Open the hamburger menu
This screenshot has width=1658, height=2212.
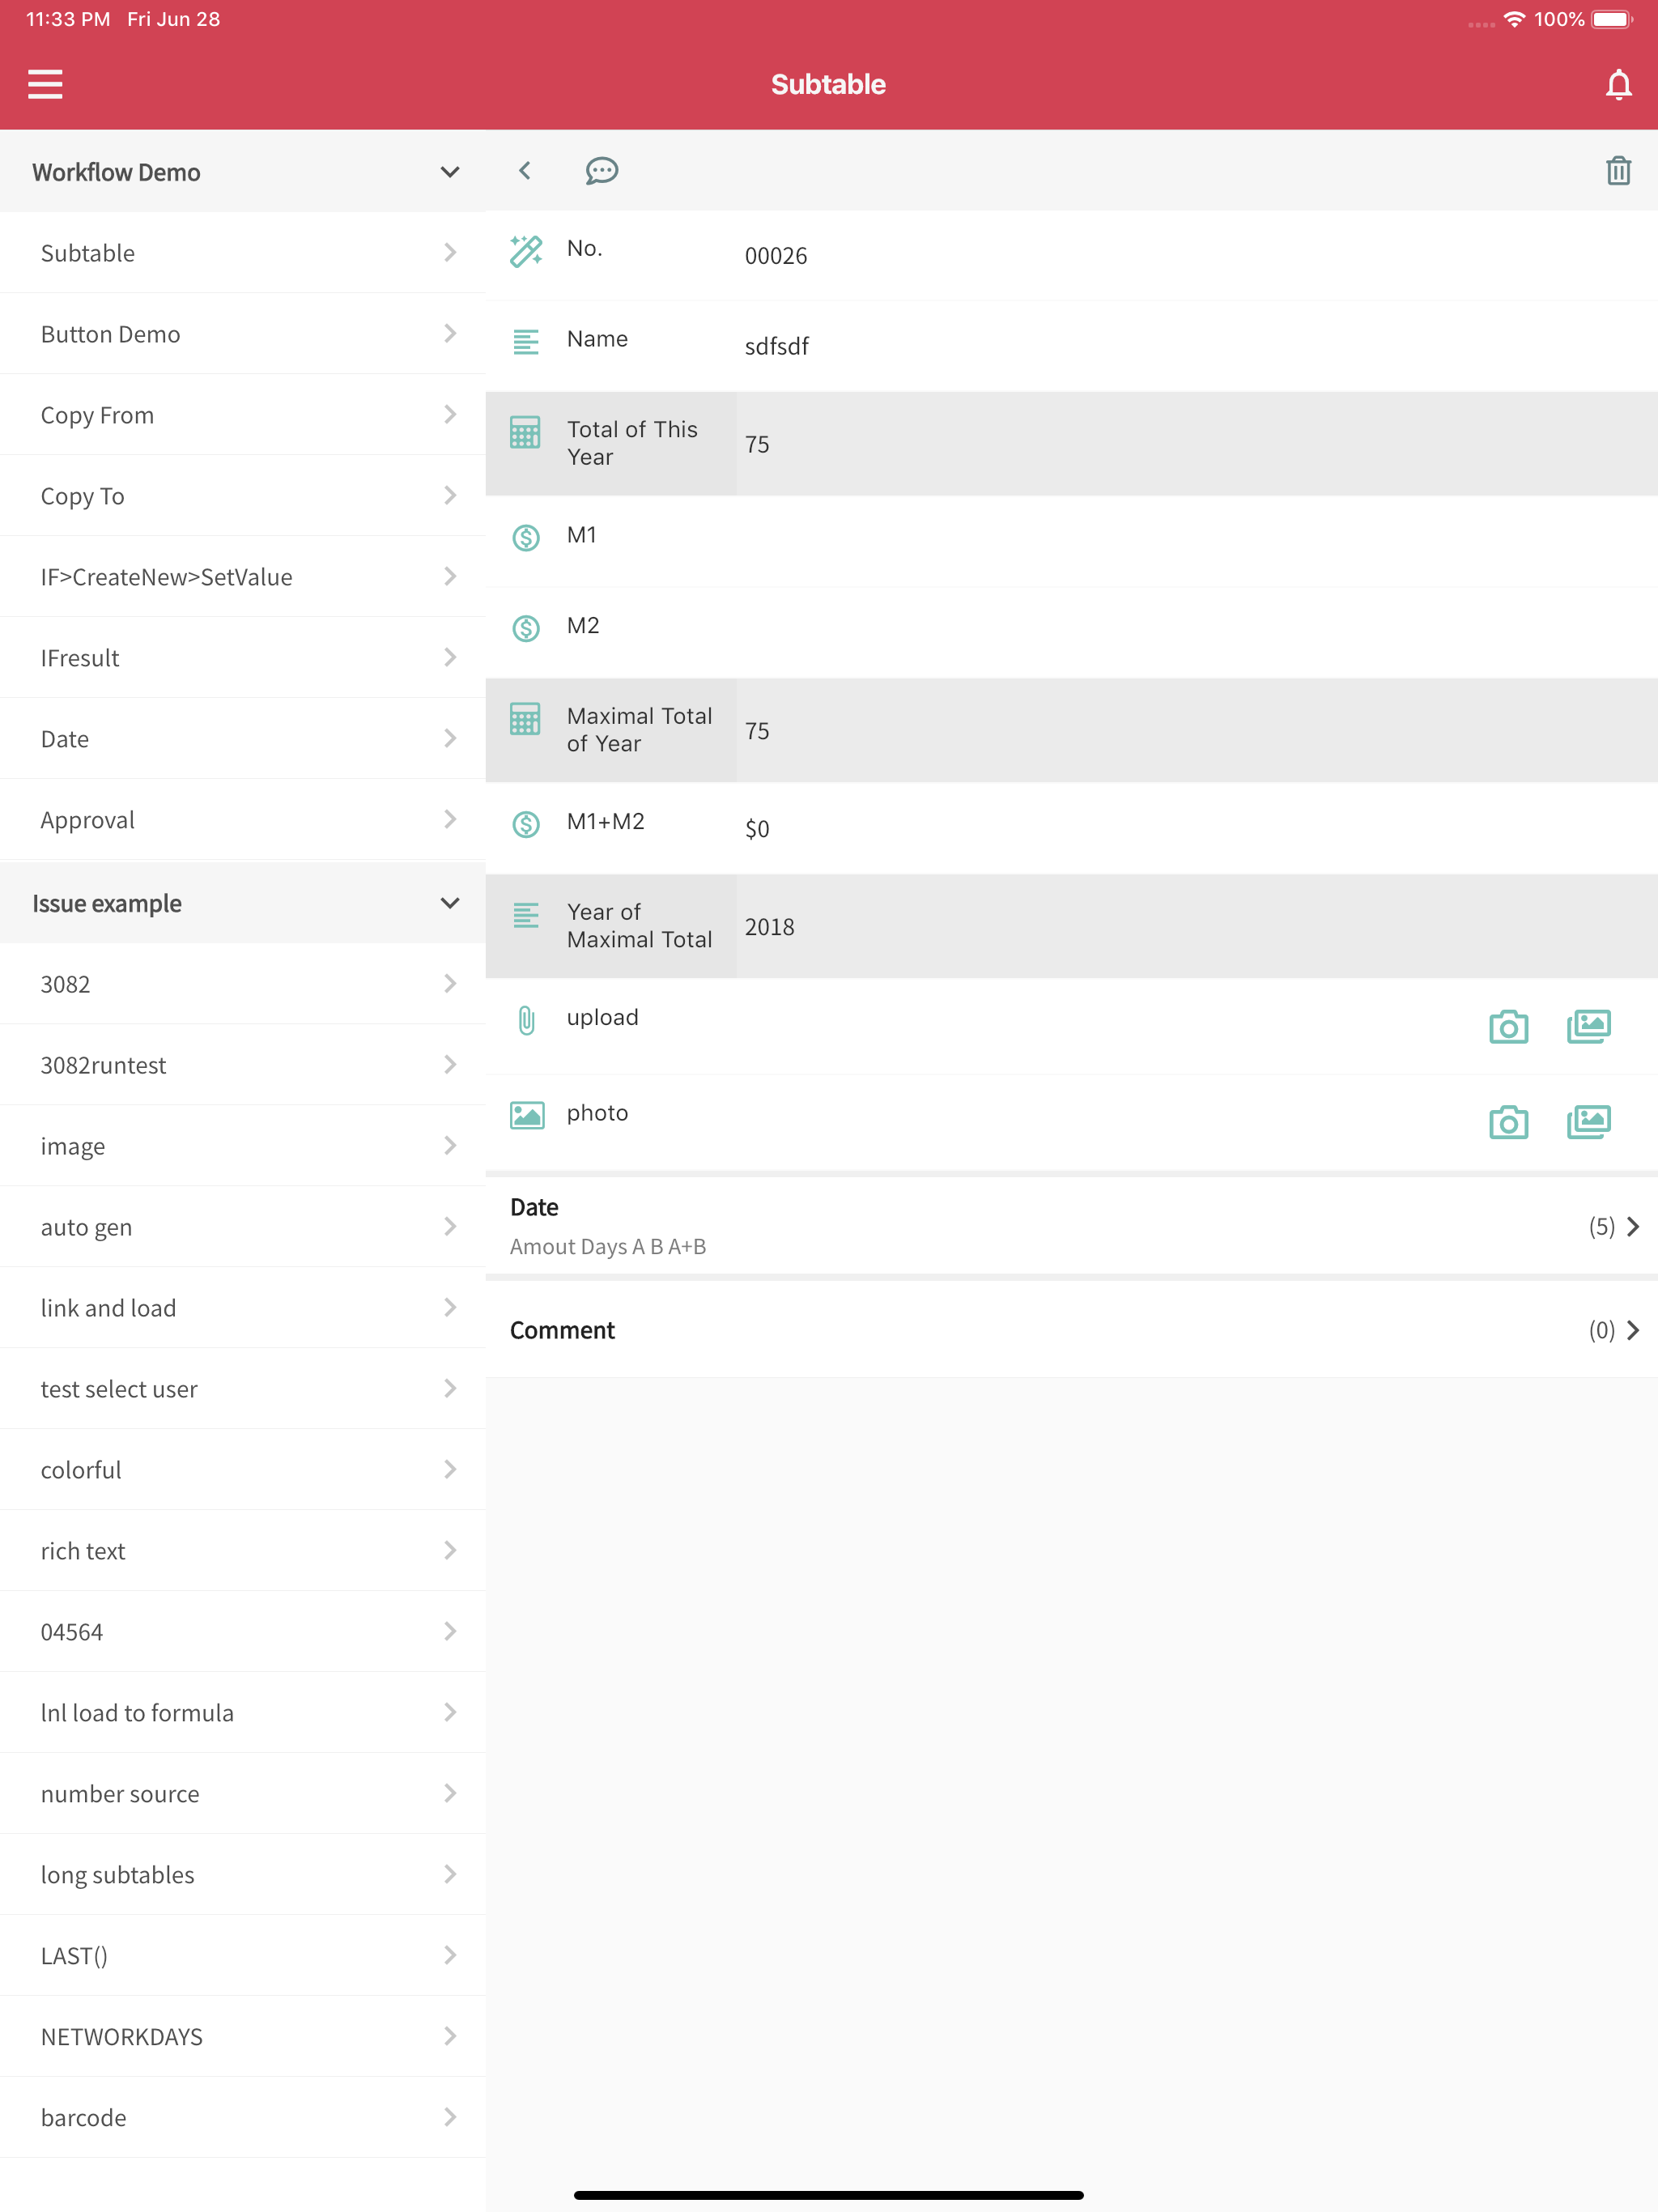45,84
